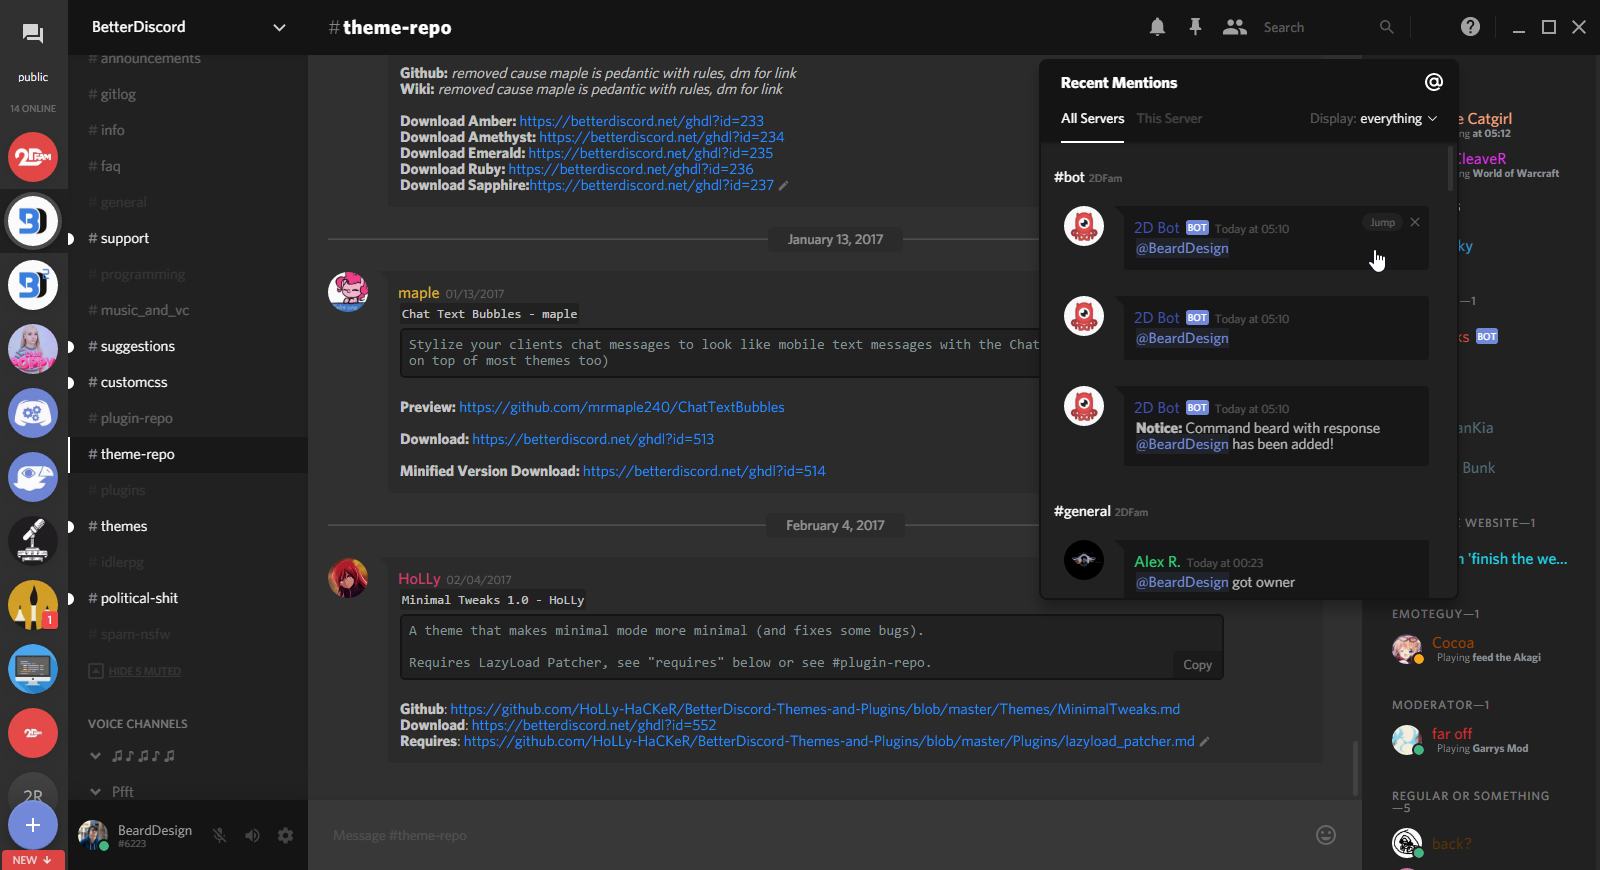Open the #support channel
Screen dimensions: 1600x870
[x=188, y=238]
